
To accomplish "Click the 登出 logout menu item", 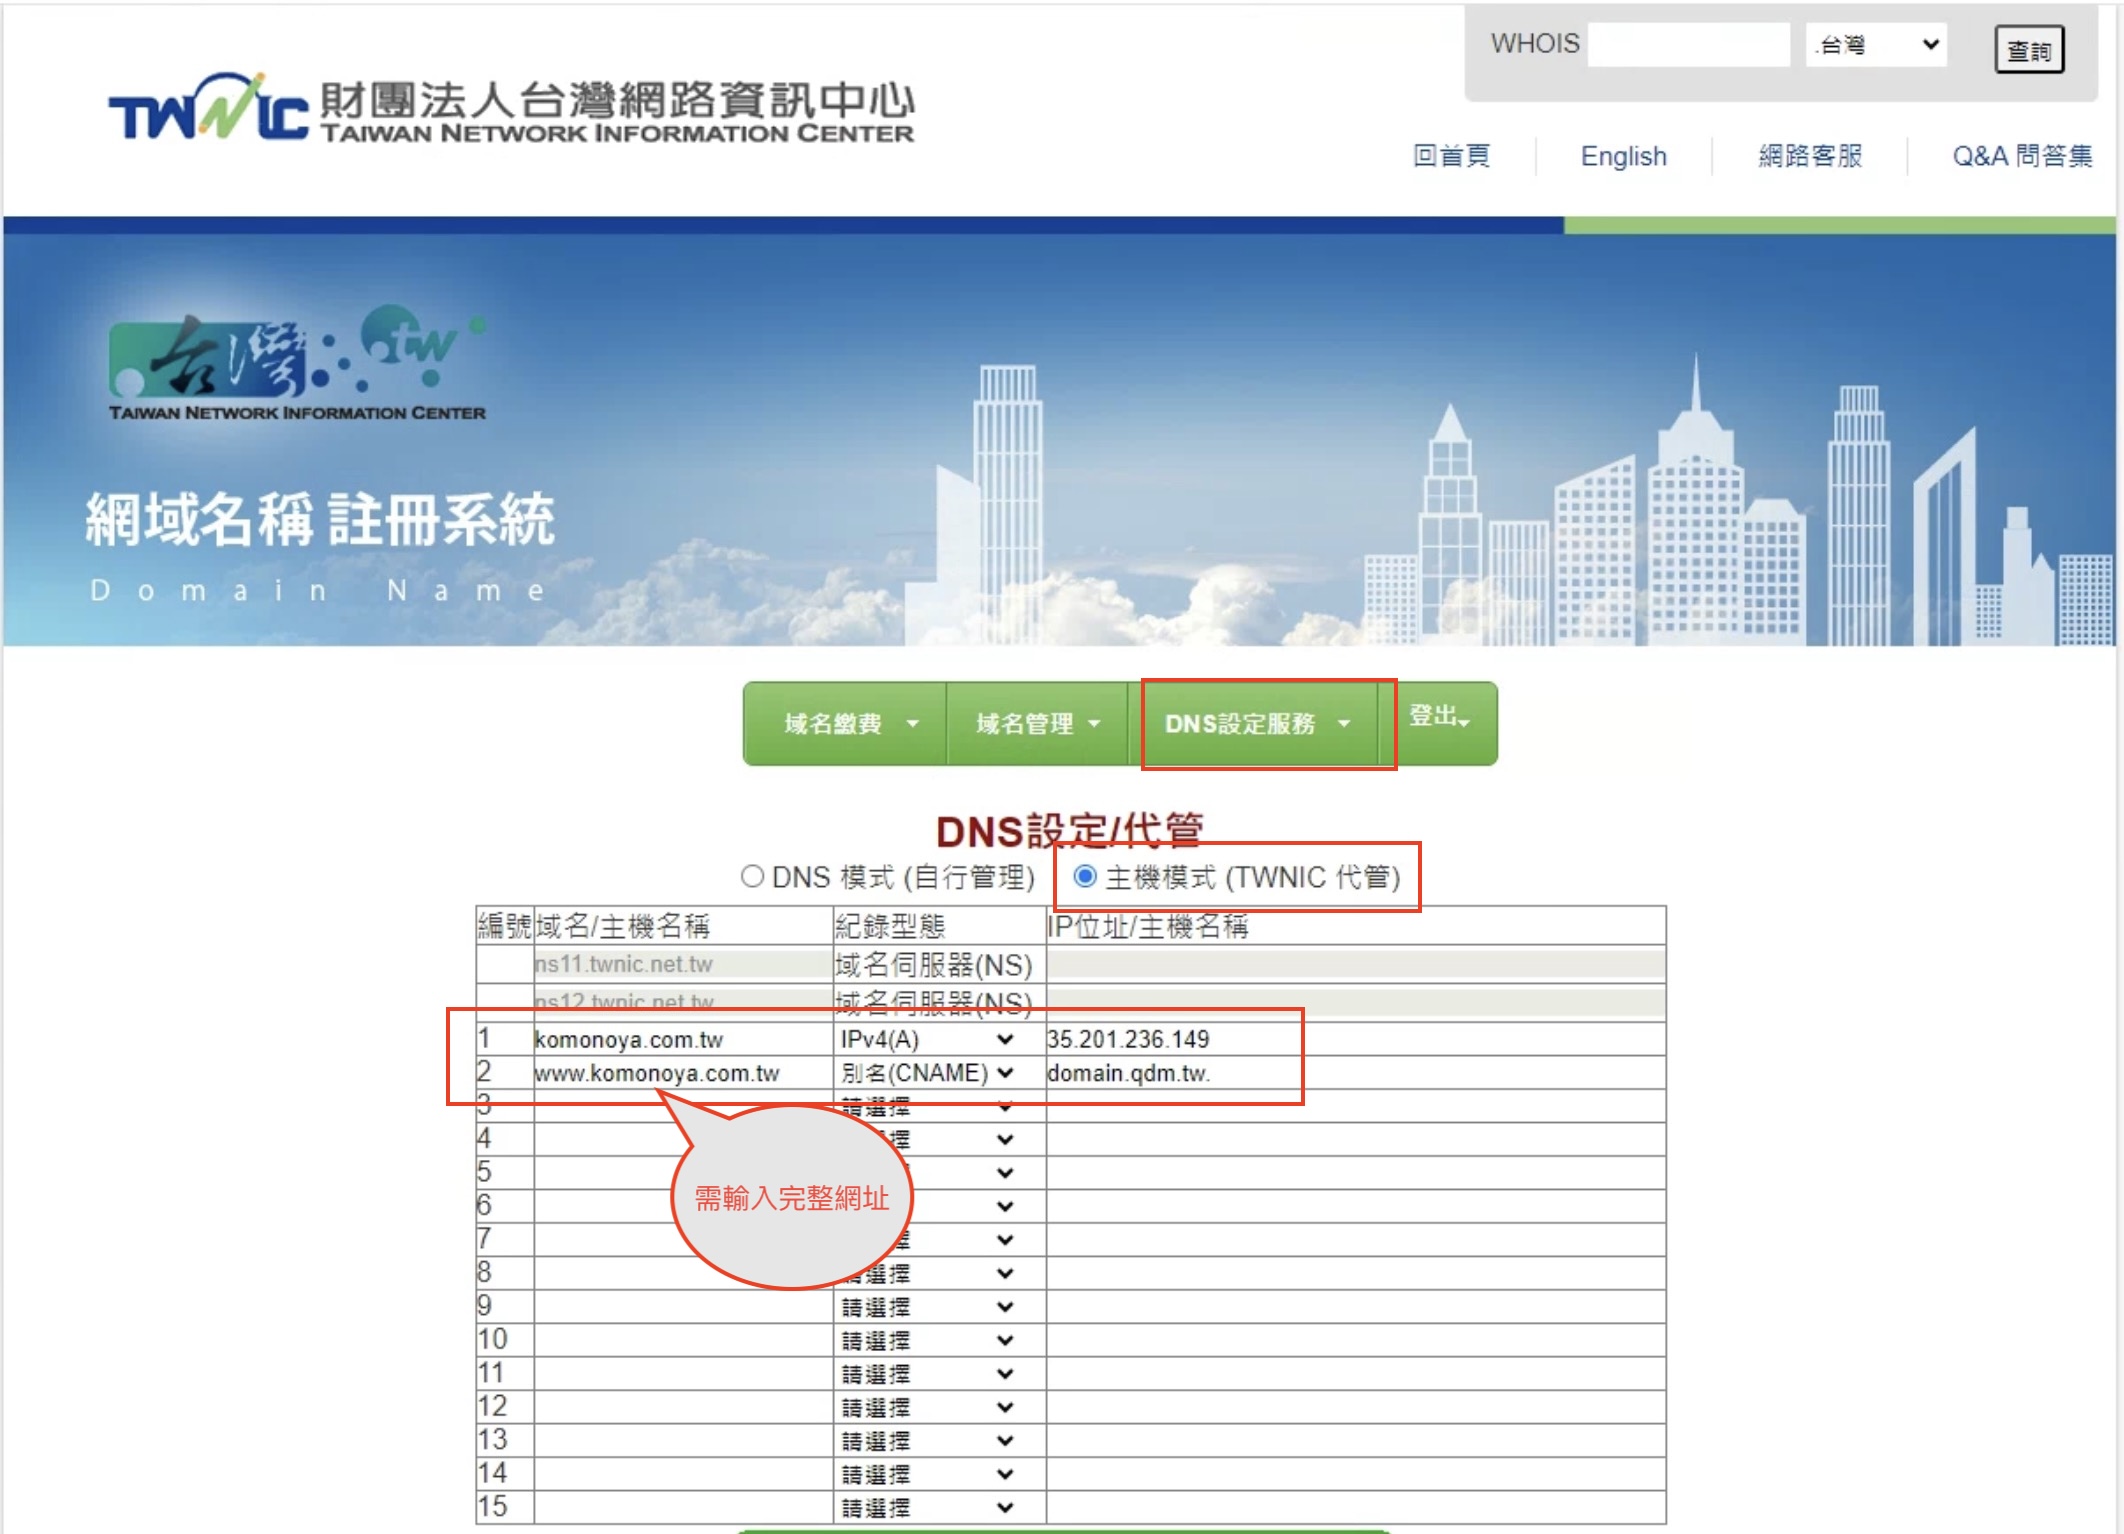I will click(x=1438, y=716).
